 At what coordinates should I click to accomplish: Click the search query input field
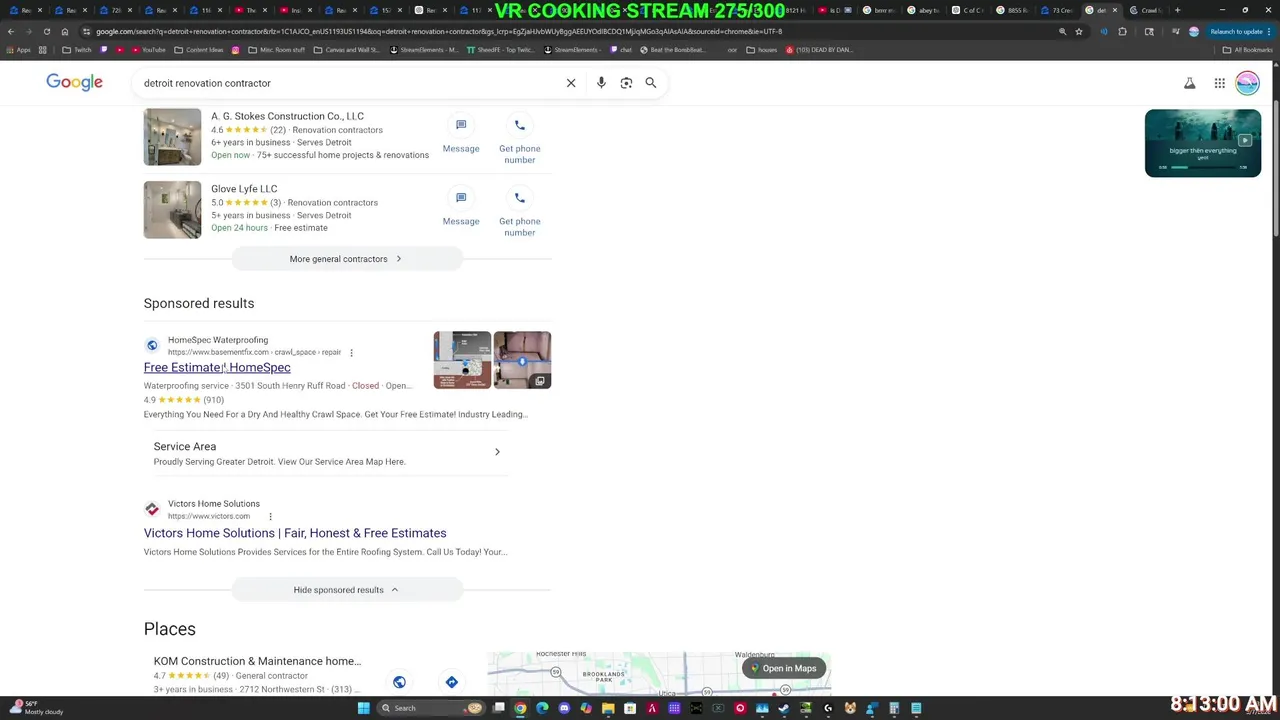[x=350, y=83]
